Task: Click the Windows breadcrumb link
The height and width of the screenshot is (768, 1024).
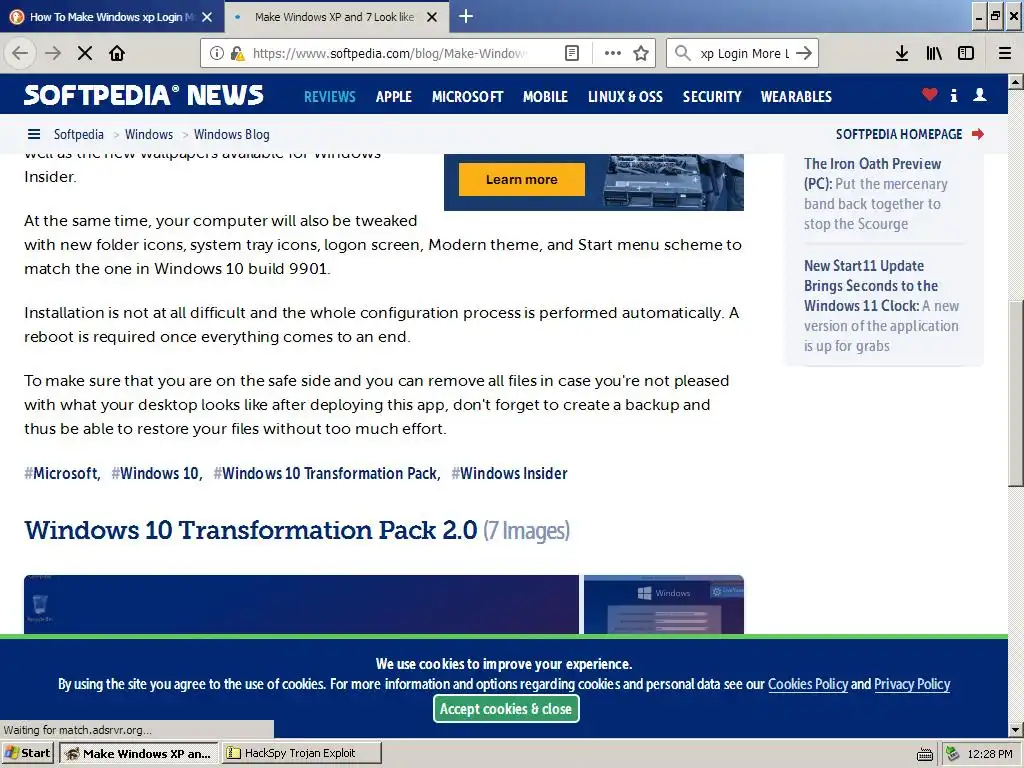Action: (149, 134)
